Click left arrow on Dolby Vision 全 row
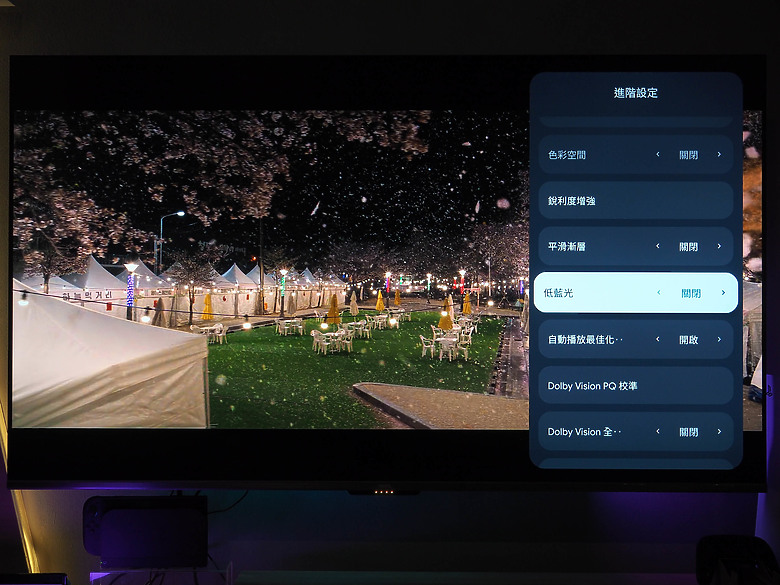This screenshot has height=585, width=780. [x=658, y=432]
